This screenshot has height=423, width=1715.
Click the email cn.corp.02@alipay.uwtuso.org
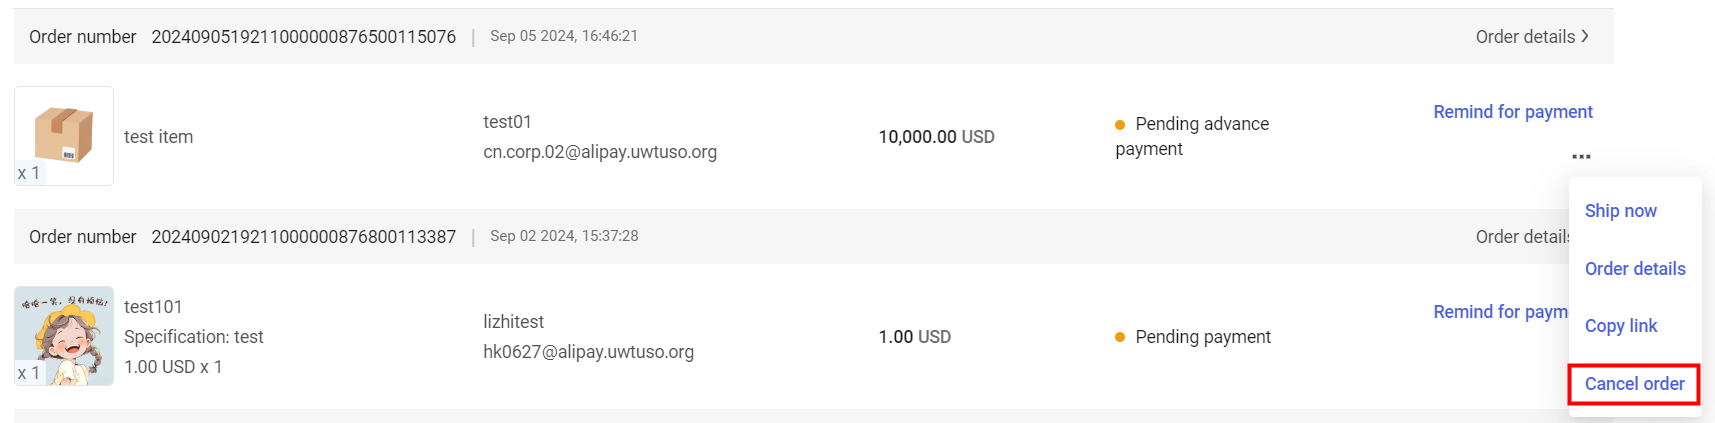point(600,152)
